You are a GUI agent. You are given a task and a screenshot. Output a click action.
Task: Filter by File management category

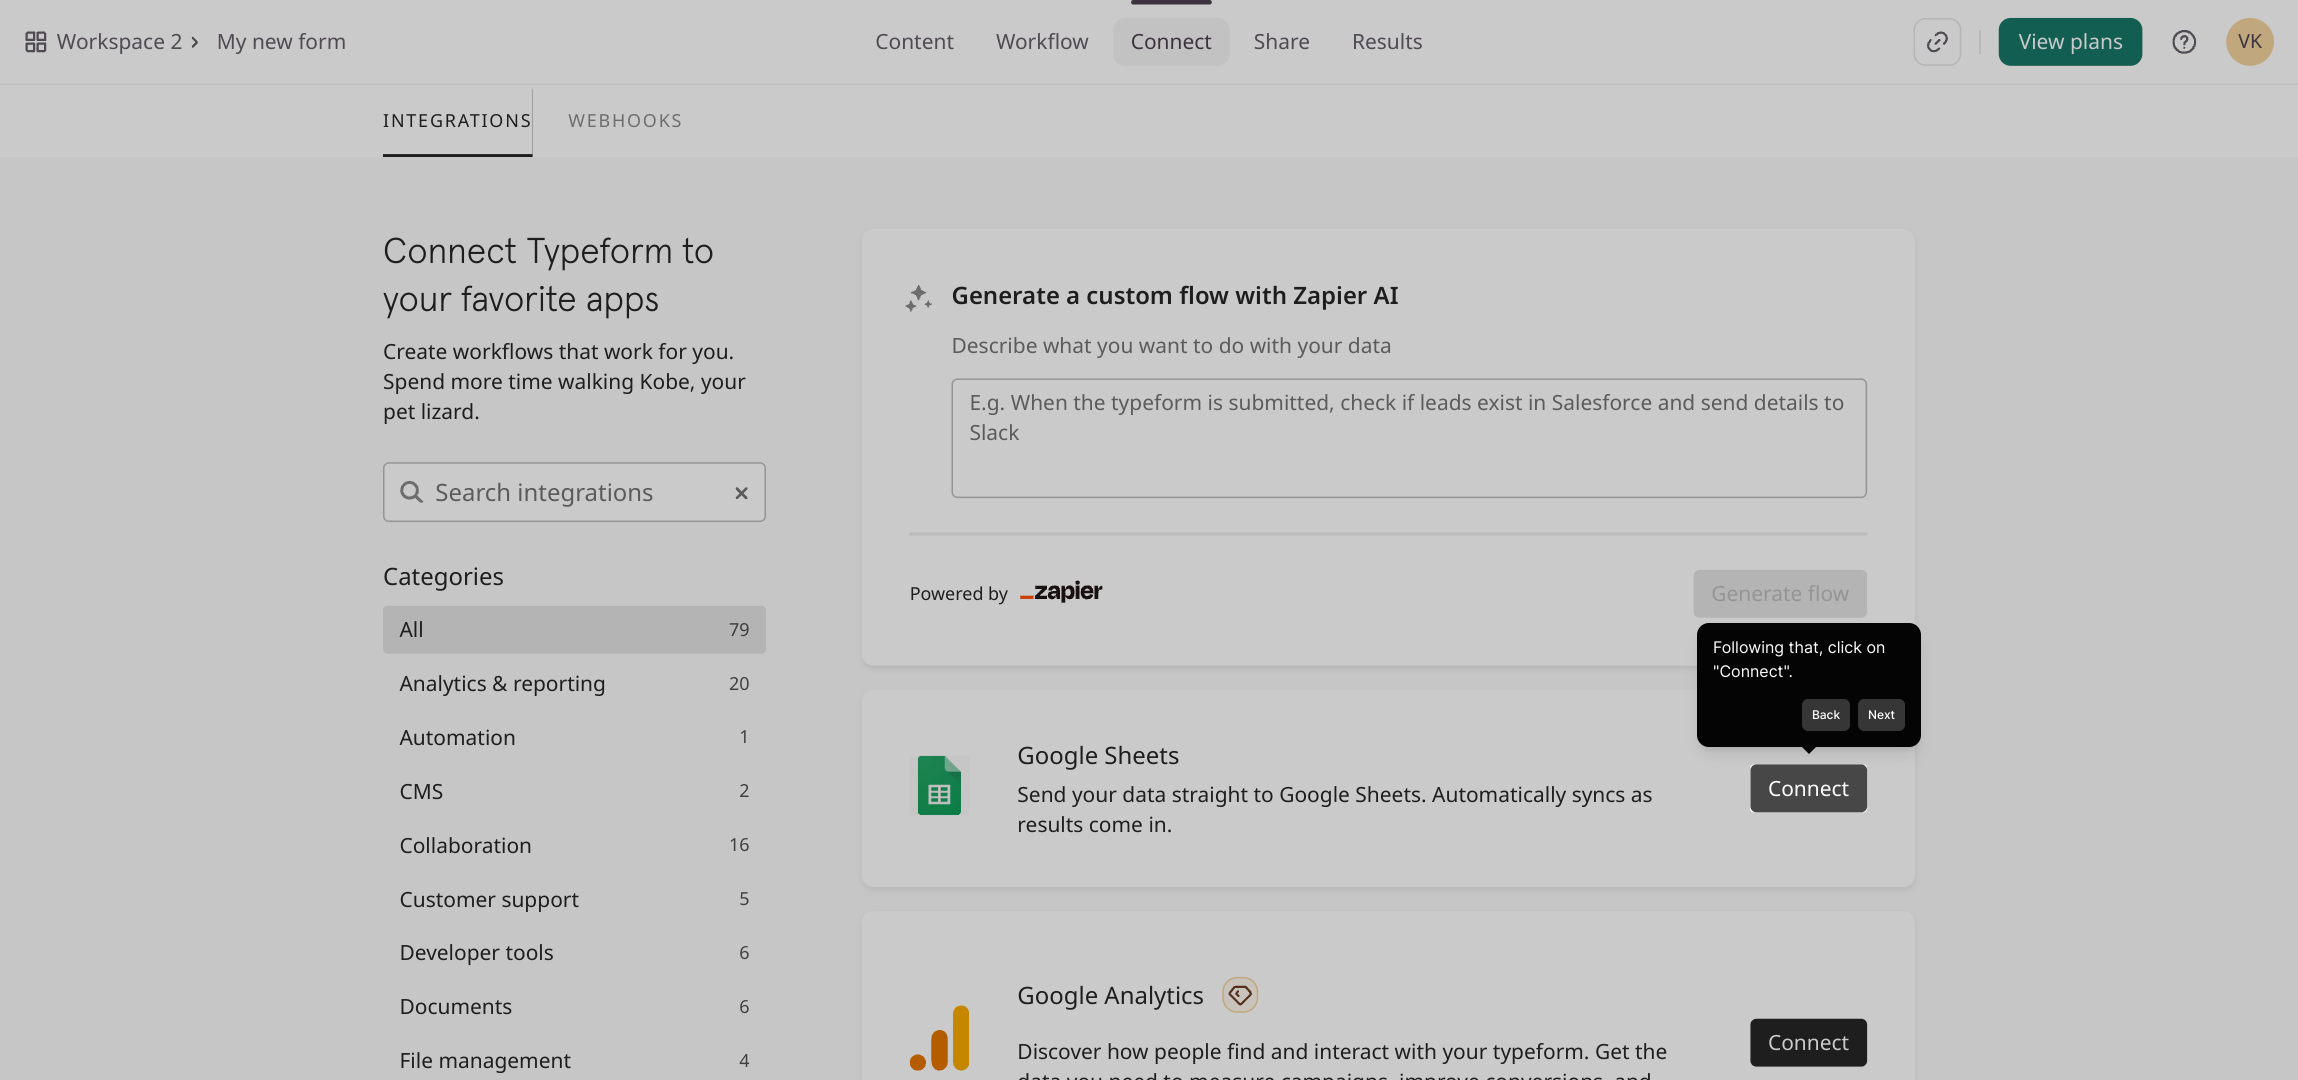574,1060
